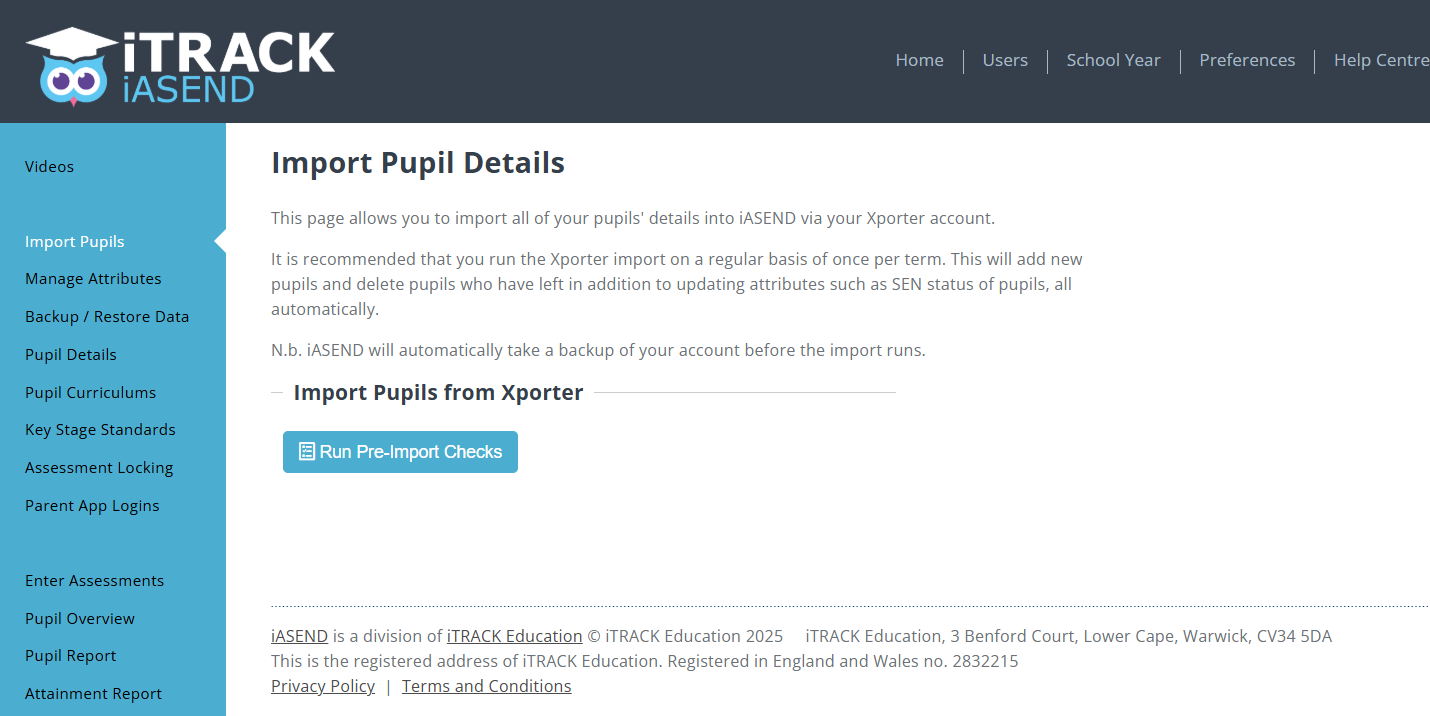Open Terms and Conditions
Viewport: 1430px width, 716px height.
point(486,685)
